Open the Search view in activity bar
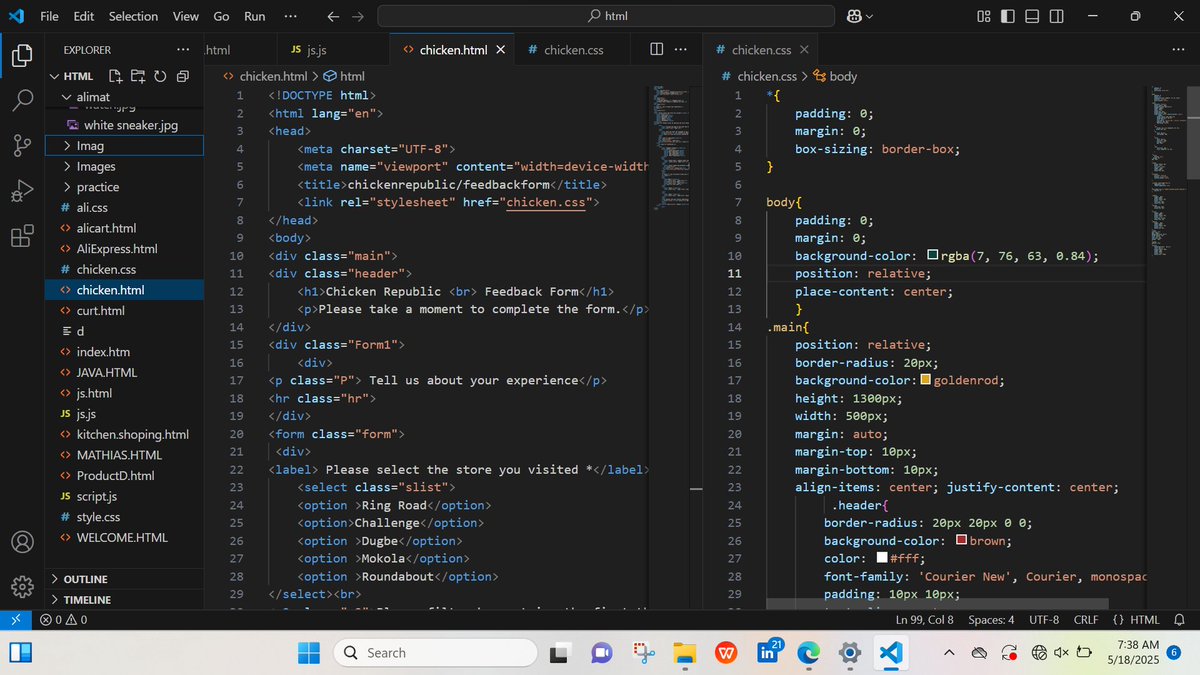The height and width of the screenshot is (675, 1200). [x=22, y=101]
